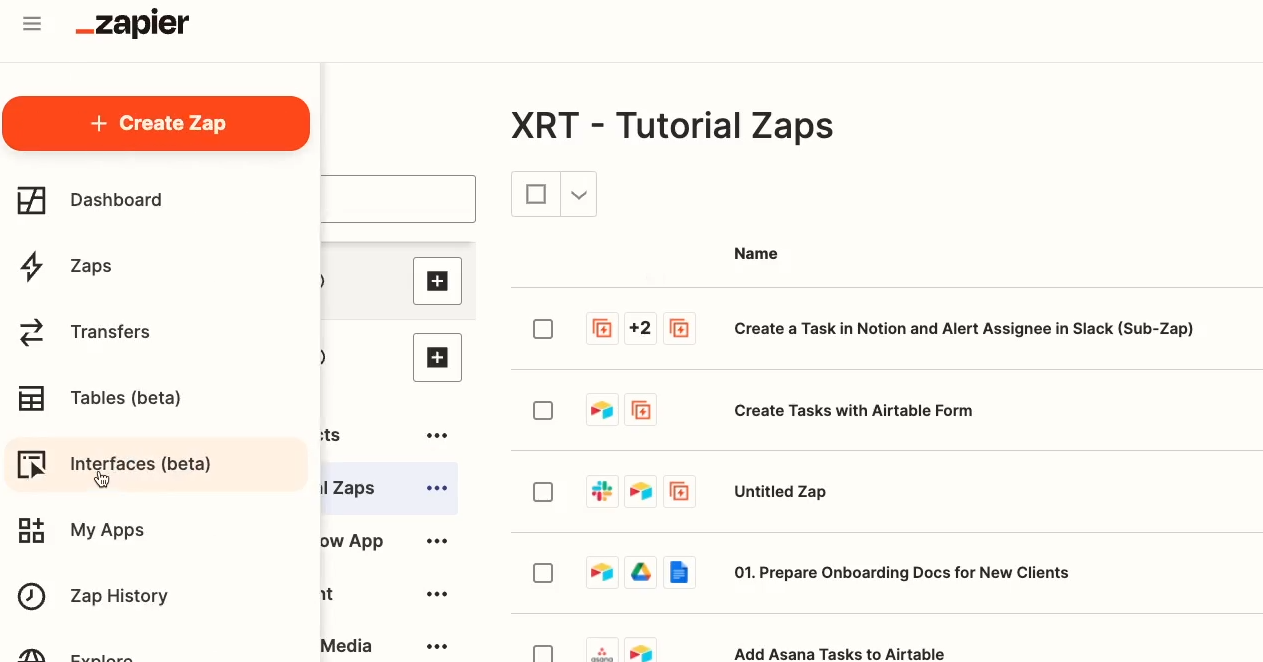Click the +2 badge in Sub-Zap row
The width and height of the screenshot is (1263, 662).
(x=640, y=329)
